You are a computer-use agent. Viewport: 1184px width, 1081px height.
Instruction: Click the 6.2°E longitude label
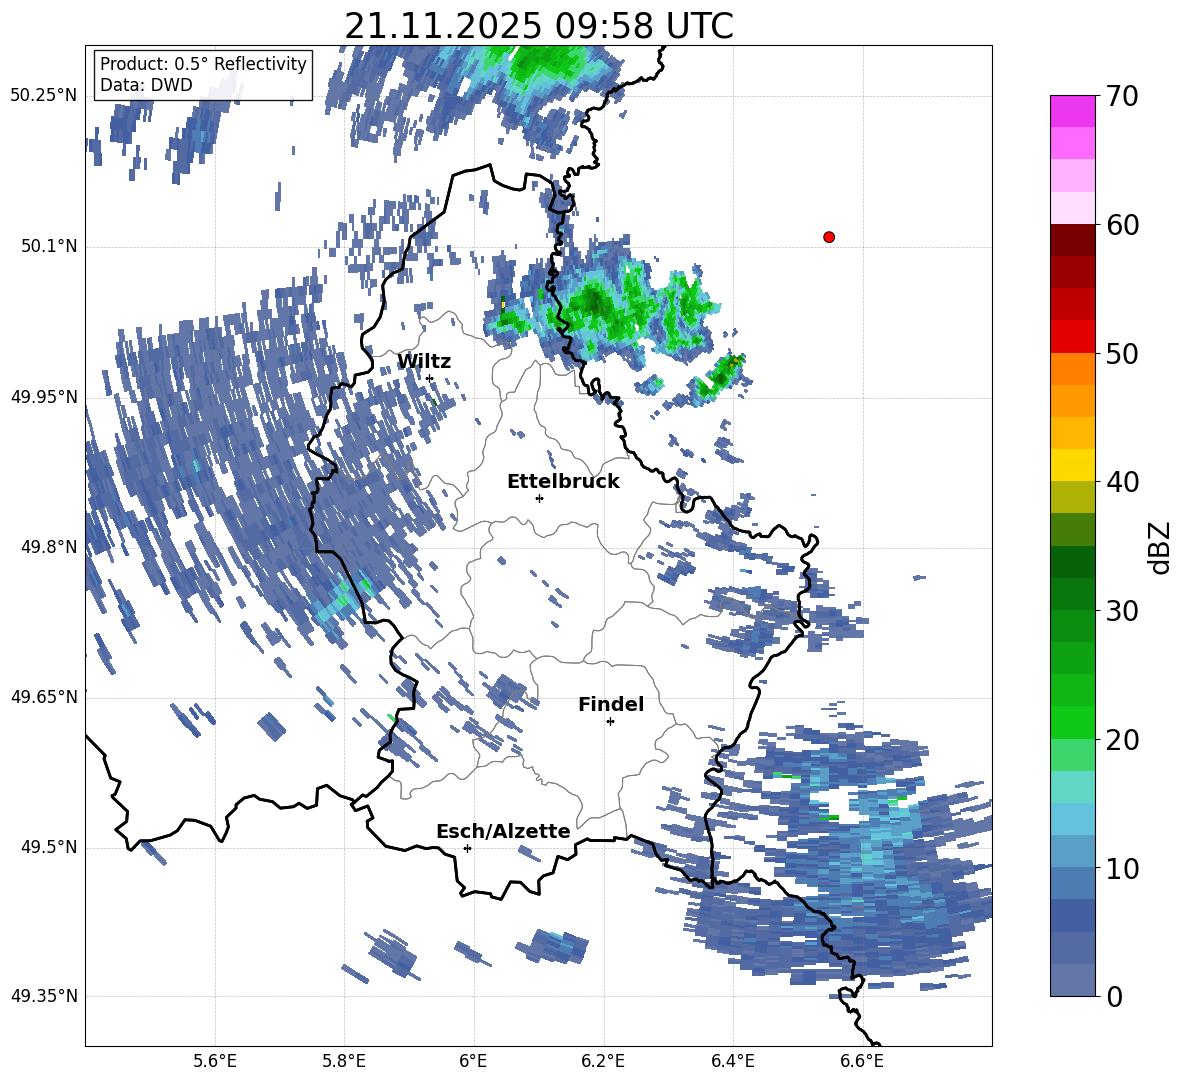pos(603,1061)
